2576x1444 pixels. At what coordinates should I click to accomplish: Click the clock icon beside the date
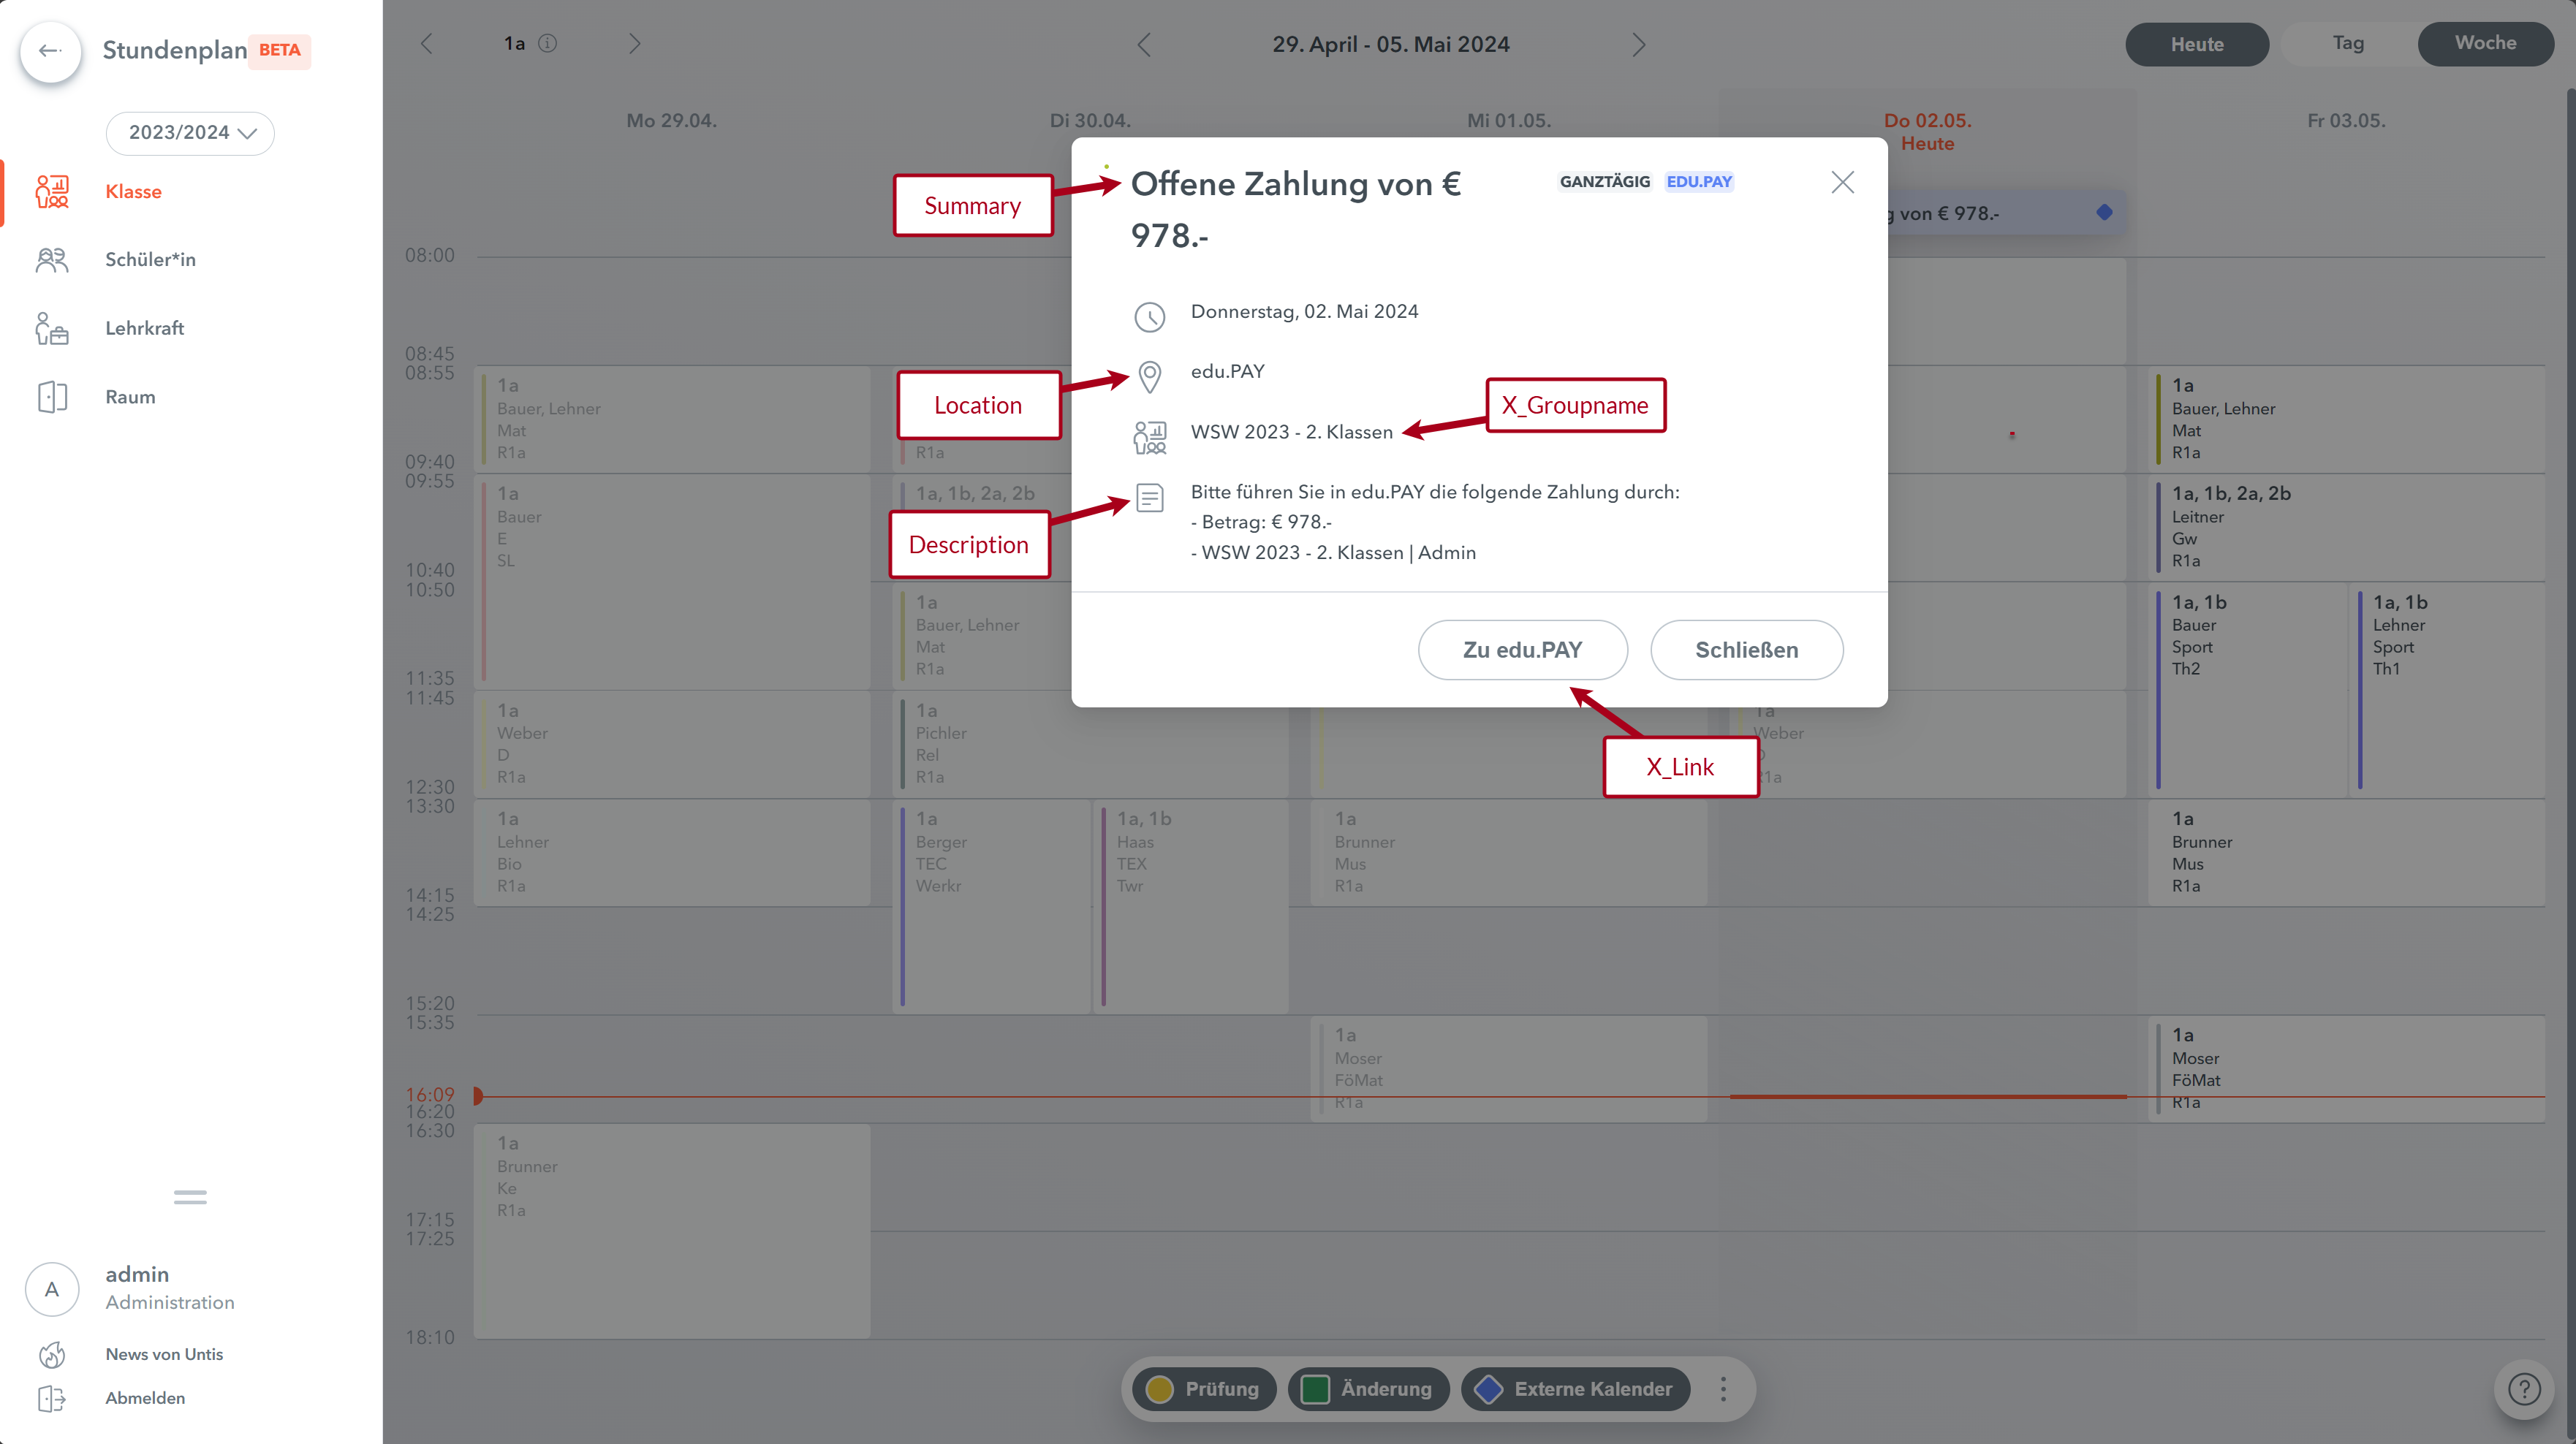click(1149, 317)
